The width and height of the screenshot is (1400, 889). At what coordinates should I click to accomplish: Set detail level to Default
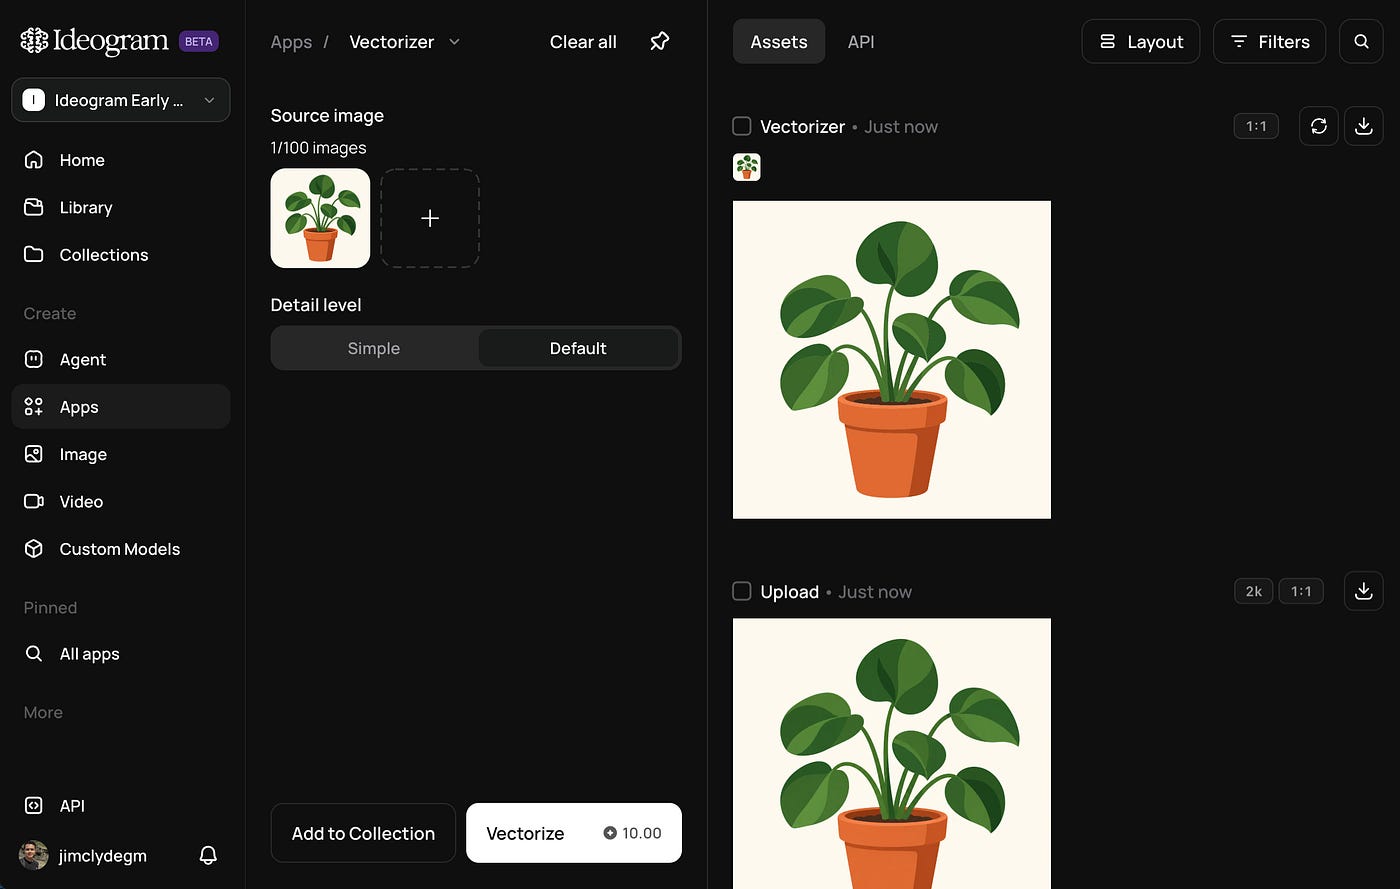[578, 348]
